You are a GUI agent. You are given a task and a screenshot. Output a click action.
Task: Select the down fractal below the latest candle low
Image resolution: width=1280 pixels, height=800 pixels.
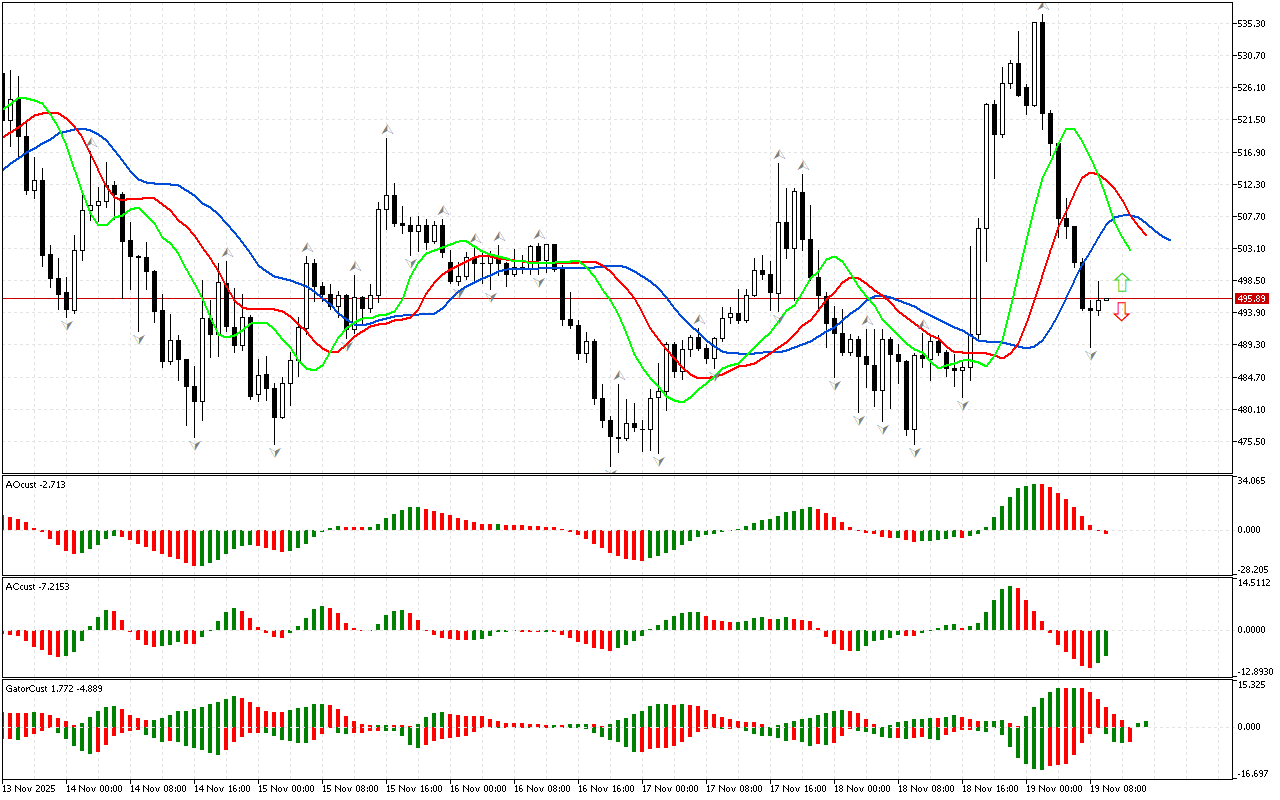click(1091, 354)
